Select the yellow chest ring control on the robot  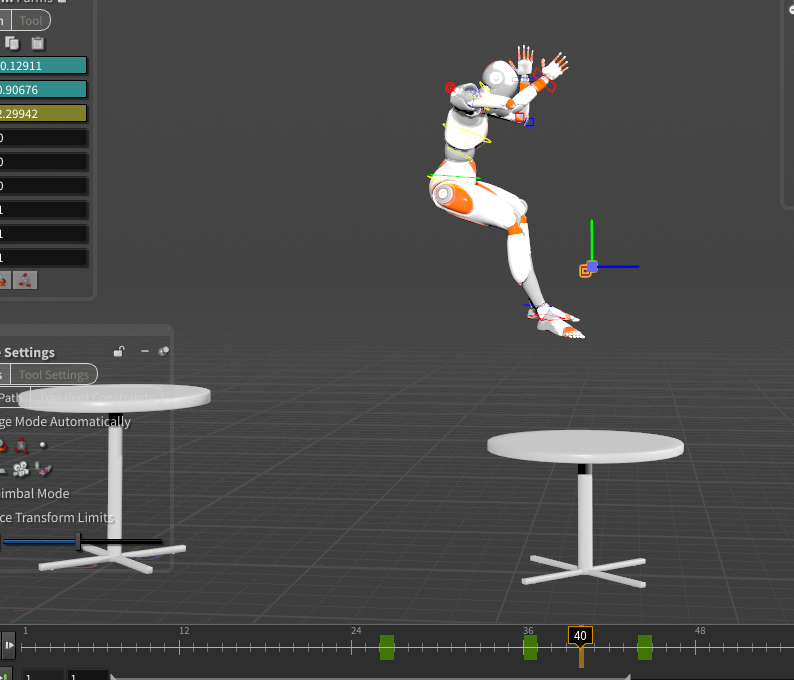pos(466,133)
